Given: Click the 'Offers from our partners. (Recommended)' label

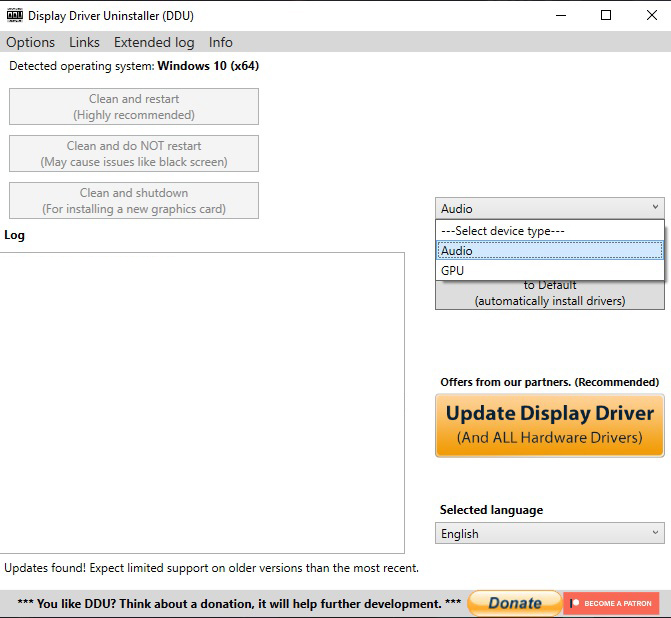Looking at the screenshot, I should (x=550, y=382).
